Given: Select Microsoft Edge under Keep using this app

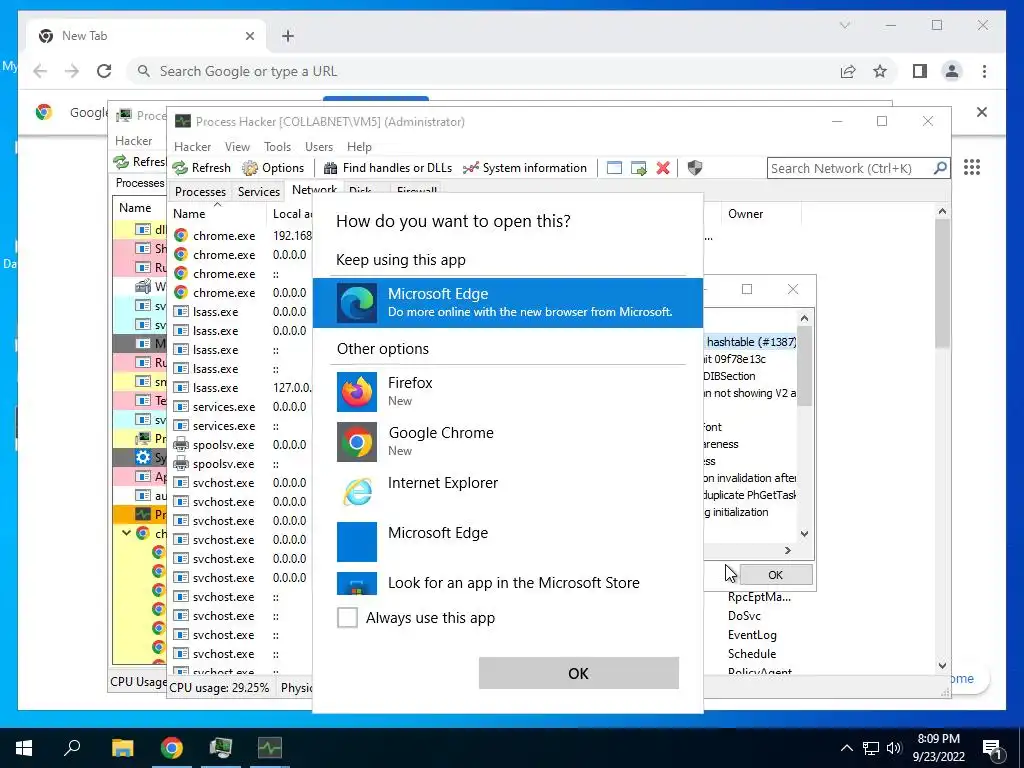Looking at the screenshot, I should 507,302.
